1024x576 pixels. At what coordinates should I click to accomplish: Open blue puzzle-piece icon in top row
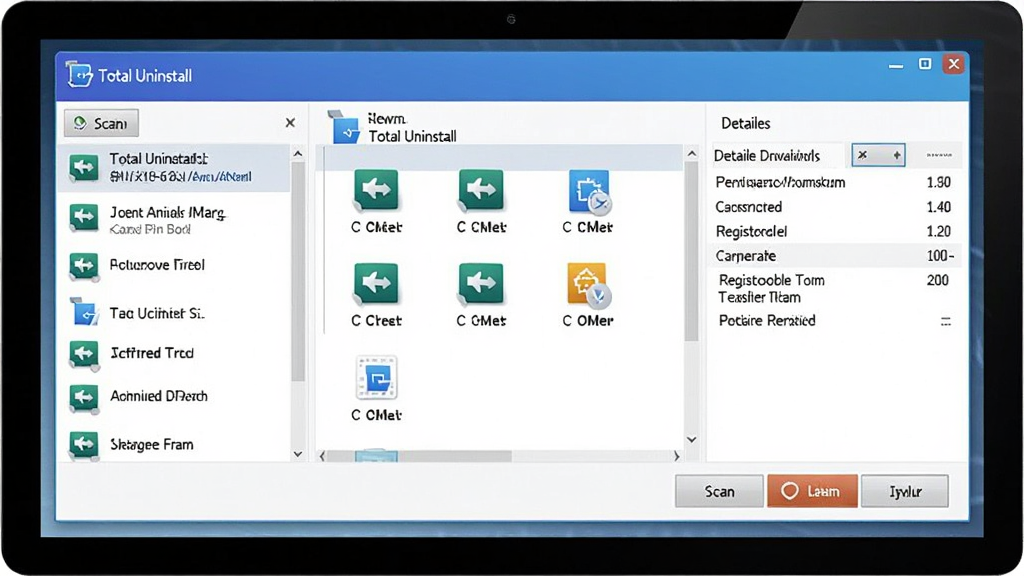(589, 192)
